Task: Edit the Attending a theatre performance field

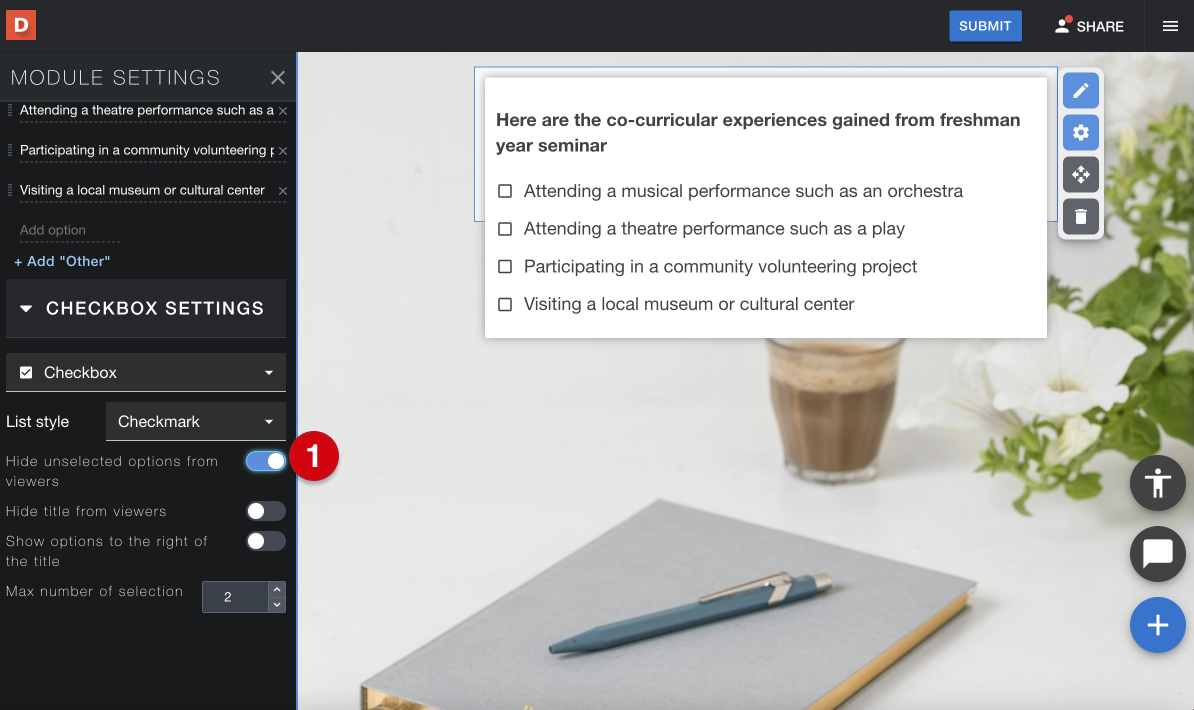Action: (146, 111)
